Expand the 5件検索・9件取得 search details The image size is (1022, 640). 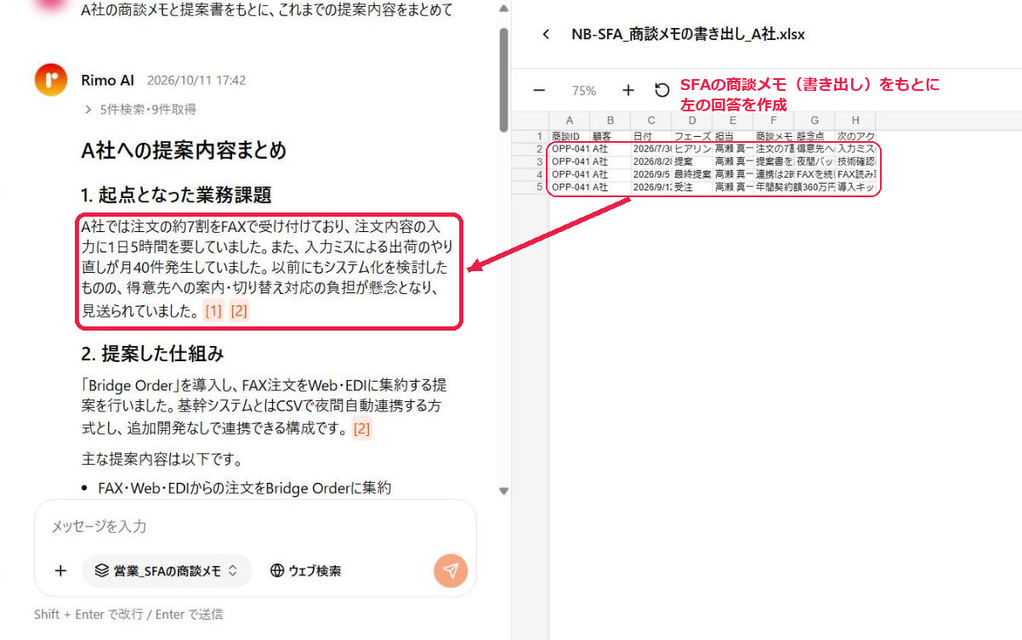(140, 109)
